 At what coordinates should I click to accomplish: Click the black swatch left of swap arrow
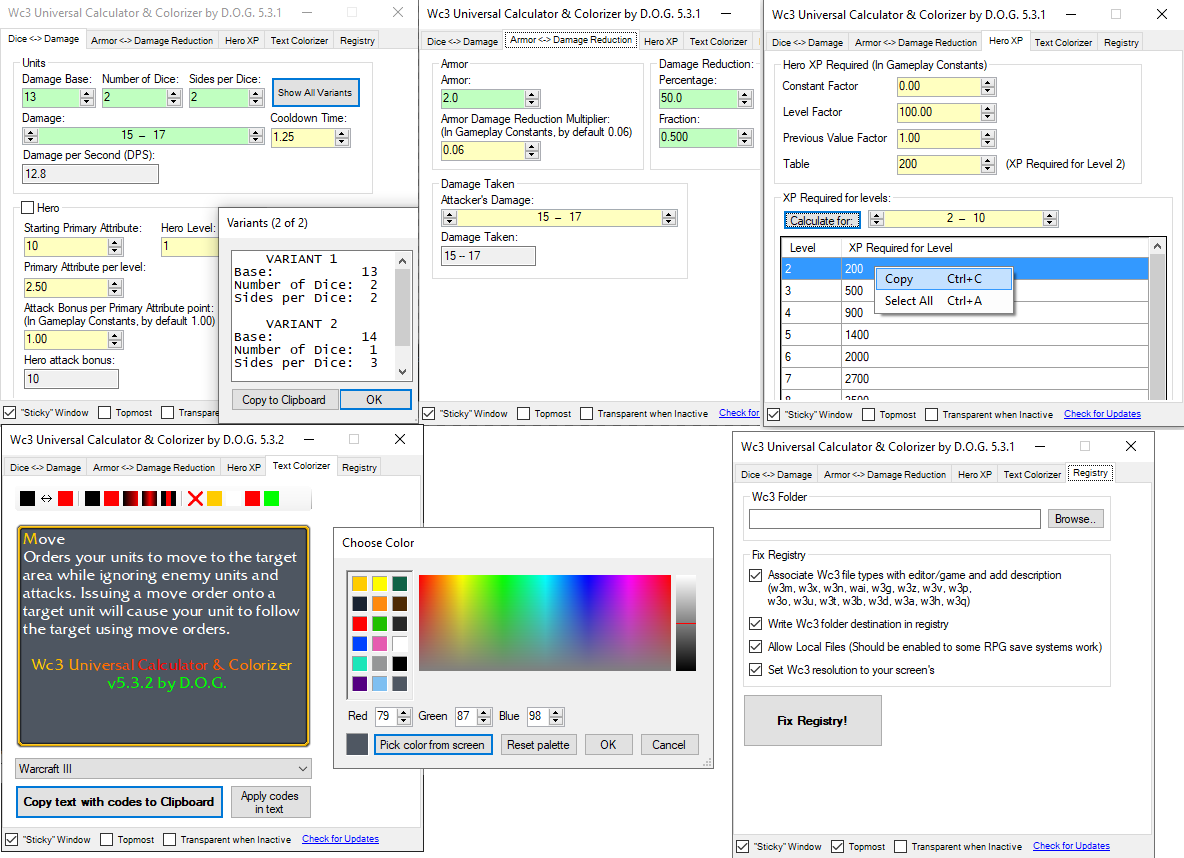27,498
